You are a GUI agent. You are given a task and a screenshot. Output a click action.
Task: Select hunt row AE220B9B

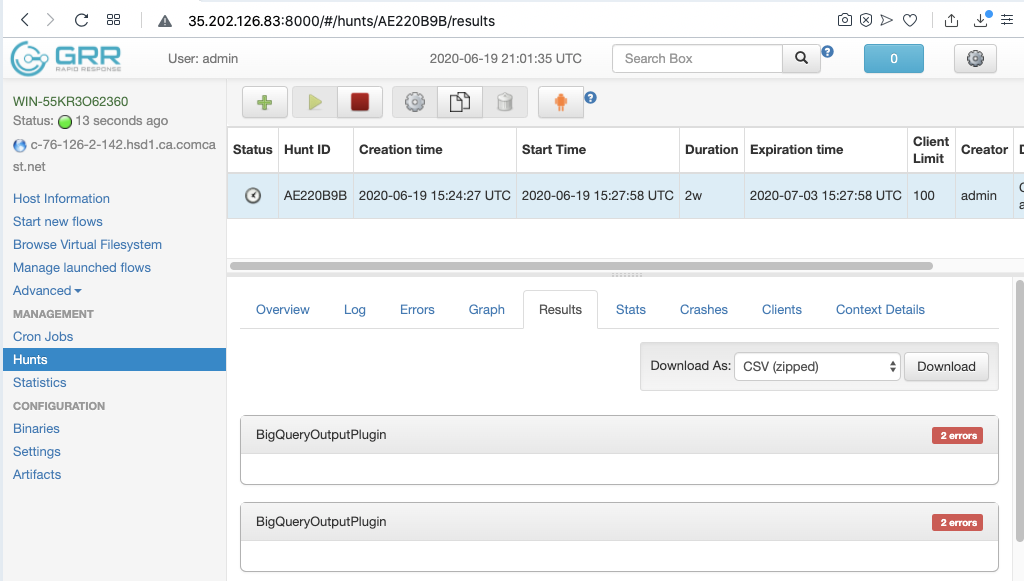click(x=626, y=195)
